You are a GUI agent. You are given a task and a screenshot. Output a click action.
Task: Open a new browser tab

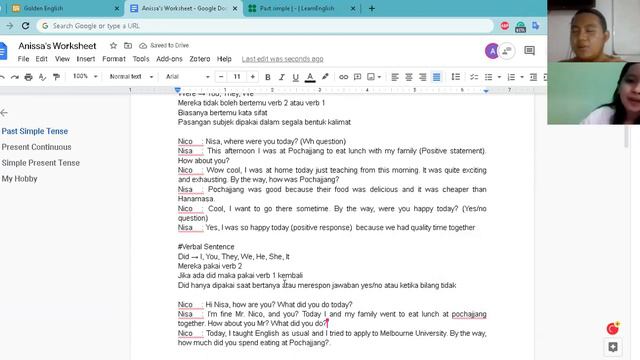coord(371,8)
